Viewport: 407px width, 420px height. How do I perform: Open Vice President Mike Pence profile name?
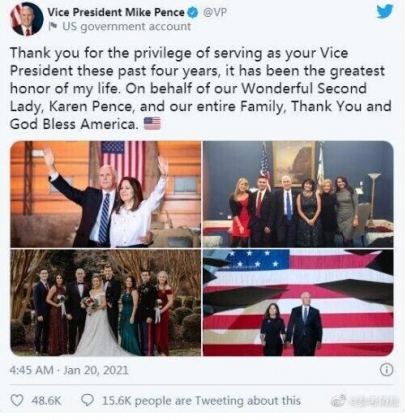[x=116, y=12]
